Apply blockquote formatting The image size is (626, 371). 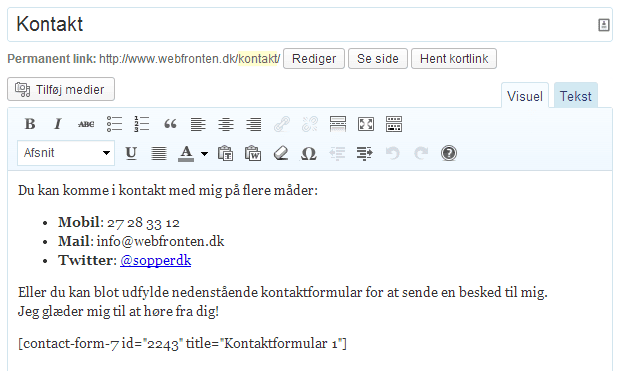[170, 124]
